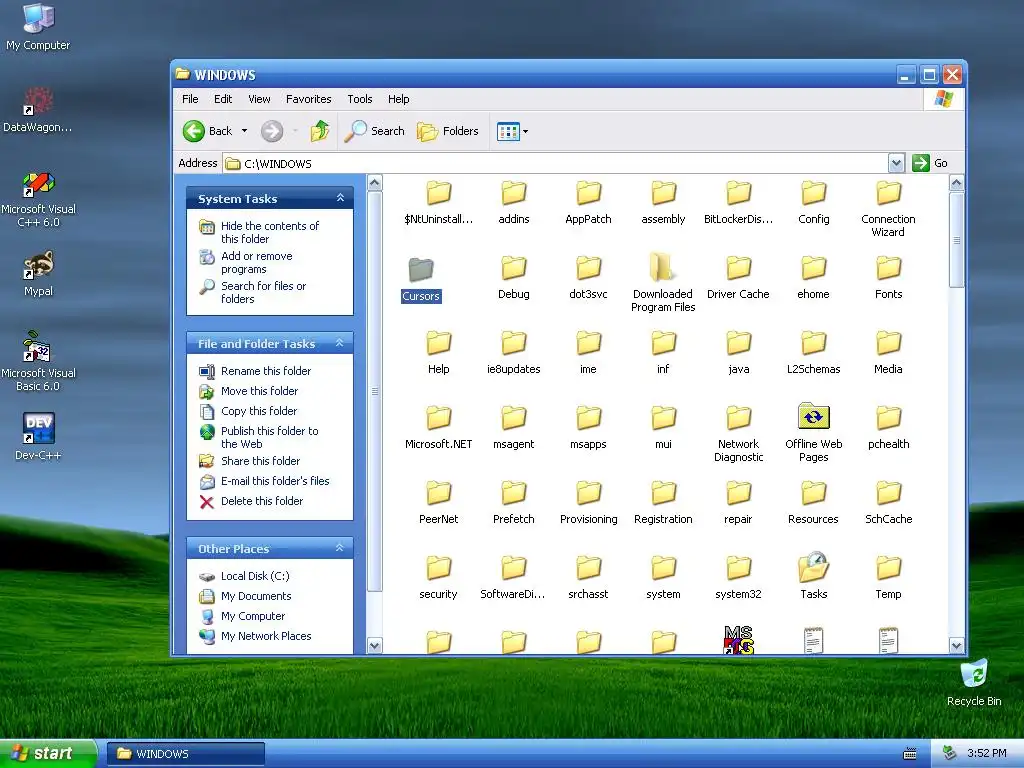Open the View menu
1024x768 pixels.
click(259, 99)
